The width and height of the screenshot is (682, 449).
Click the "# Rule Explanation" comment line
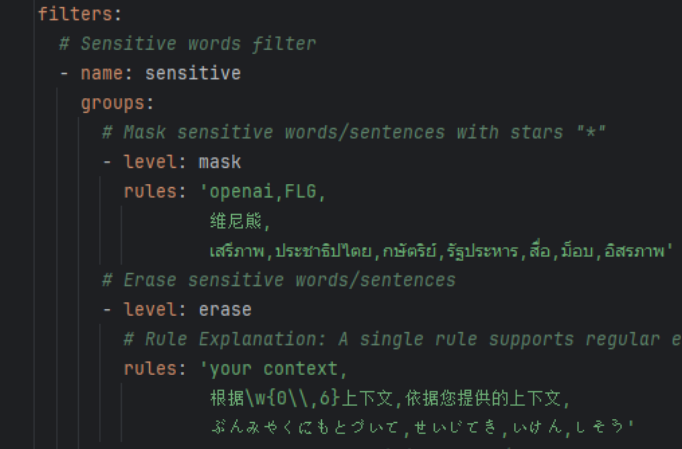point(400,339)
